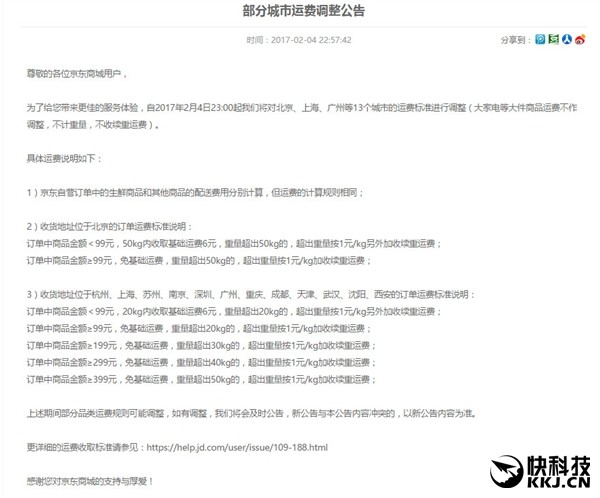Click item 3 heading listing 杭州、上海、苏州
Screen dimensions: 600x498
(251, 294)
